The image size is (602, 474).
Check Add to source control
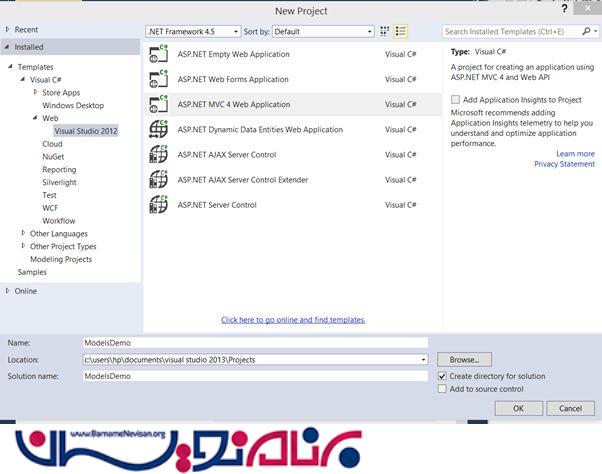point(443,389)
